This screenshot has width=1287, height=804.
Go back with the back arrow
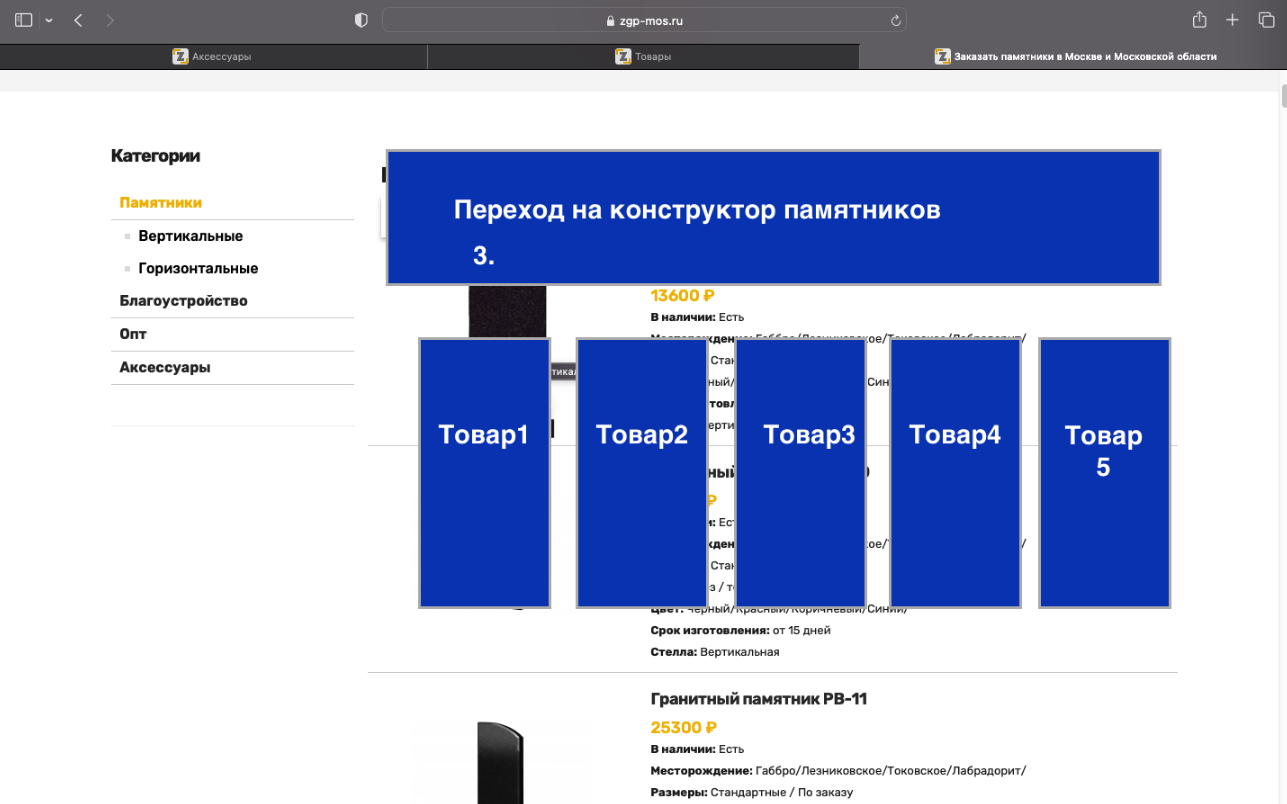[x=79, y=20]
